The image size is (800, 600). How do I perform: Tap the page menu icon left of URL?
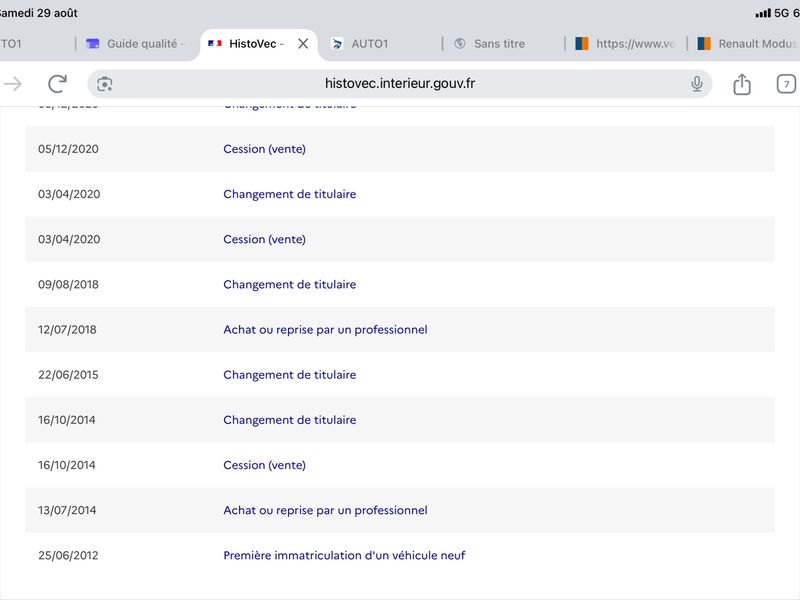105,84
